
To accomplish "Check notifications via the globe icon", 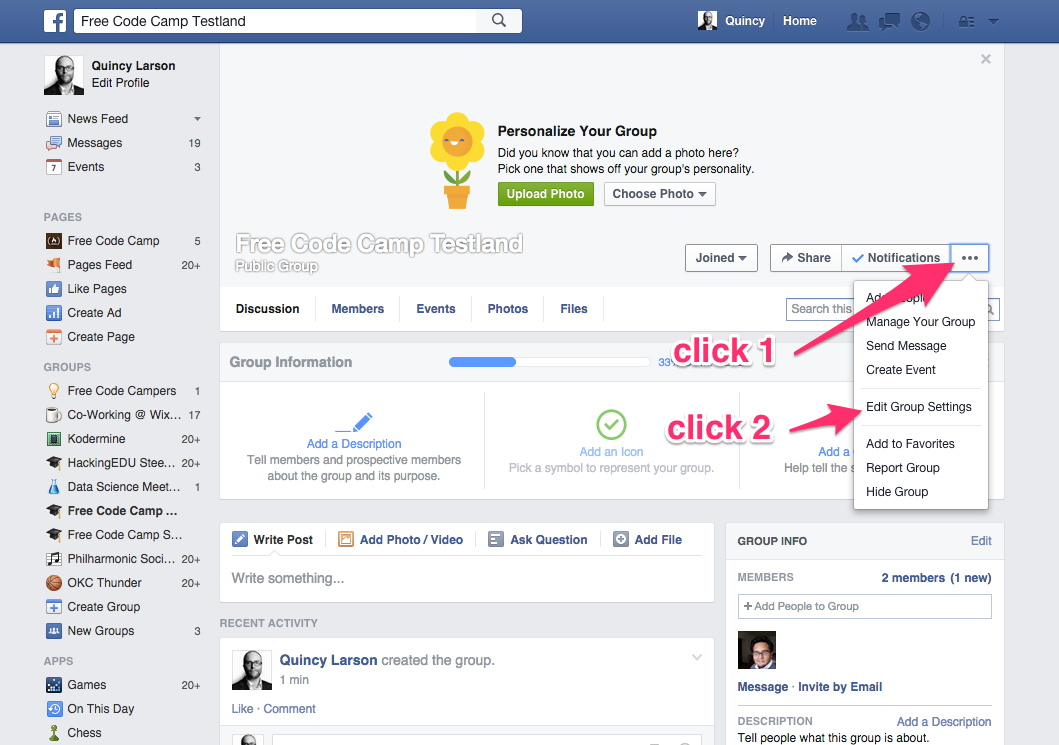I will point(919,20).
